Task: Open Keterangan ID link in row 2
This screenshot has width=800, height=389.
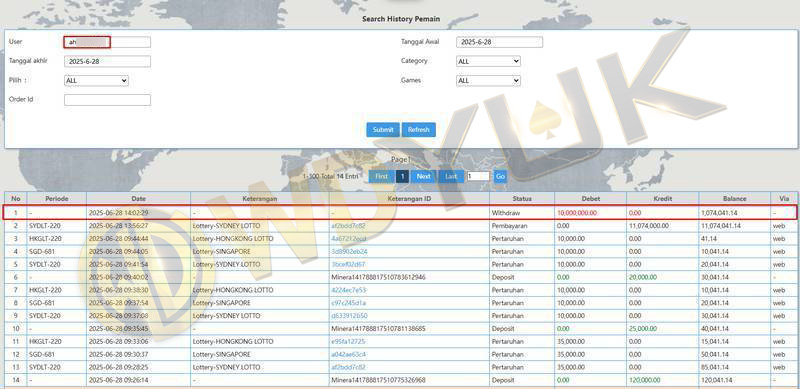Action: click(348, 226)
